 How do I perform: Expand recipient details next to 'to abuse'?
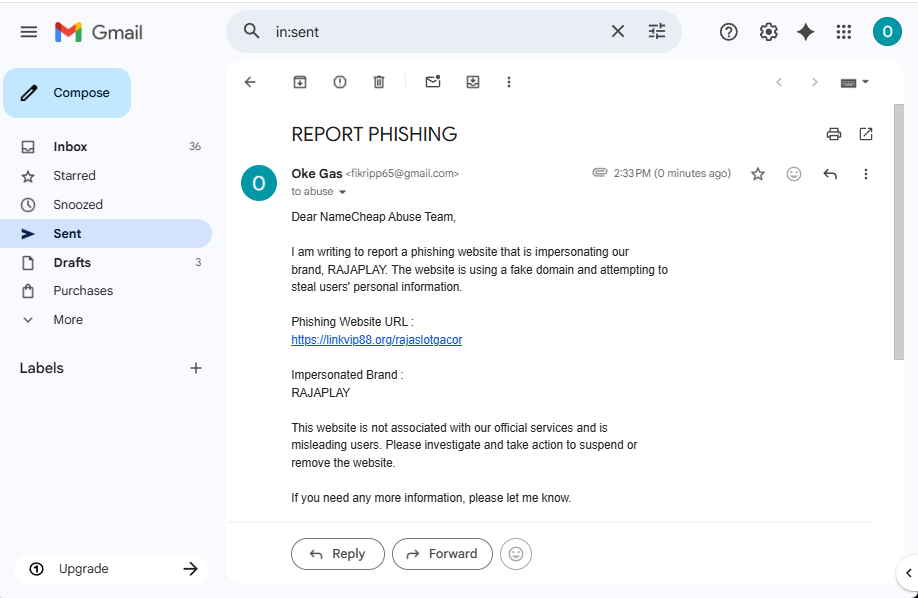pyautogui.click(x=342, y=192)
